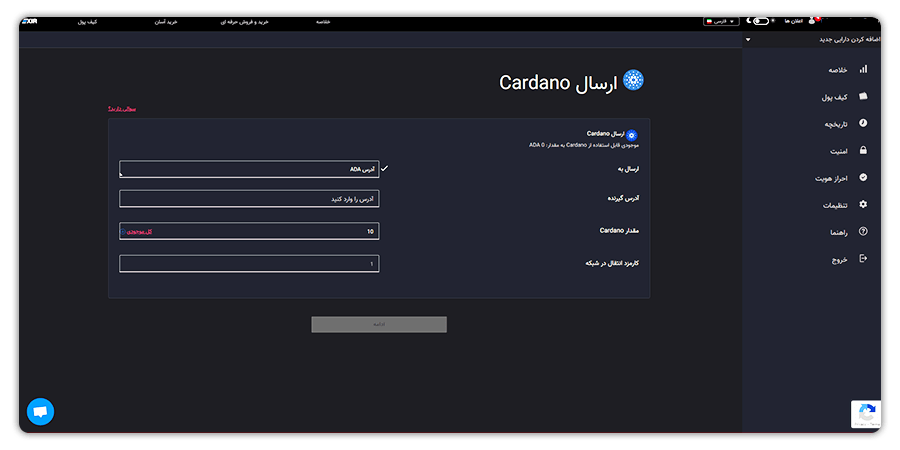The width and height of the screenshot is (900, 450).
Task: Click the question-mark icon beside راهنما
Action: 863,231
